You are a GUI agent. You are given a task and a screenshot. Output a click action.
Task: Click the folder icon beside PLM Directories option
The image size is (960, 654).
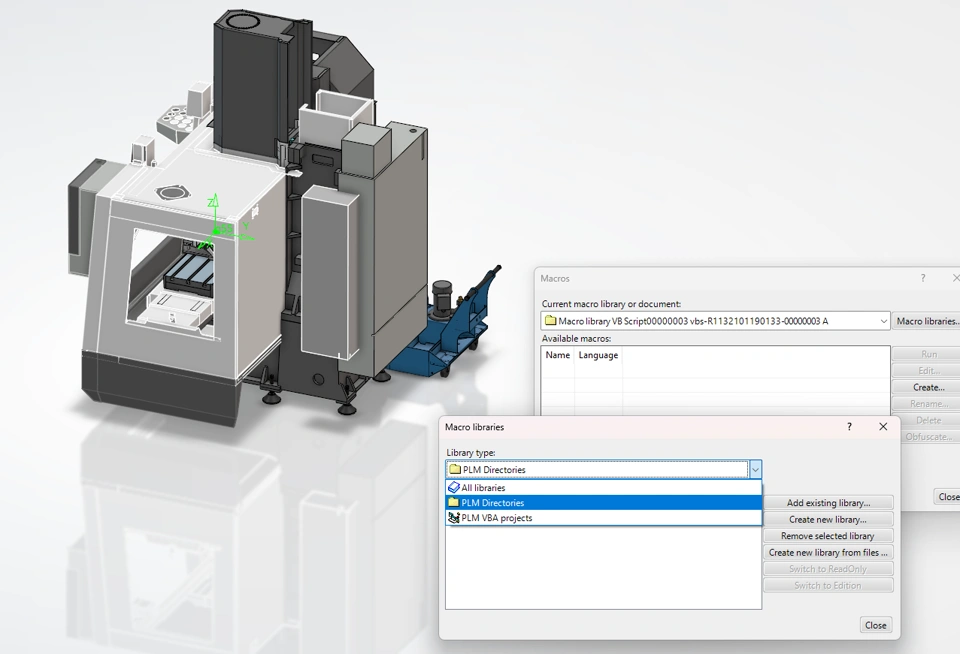coord(454,503)
